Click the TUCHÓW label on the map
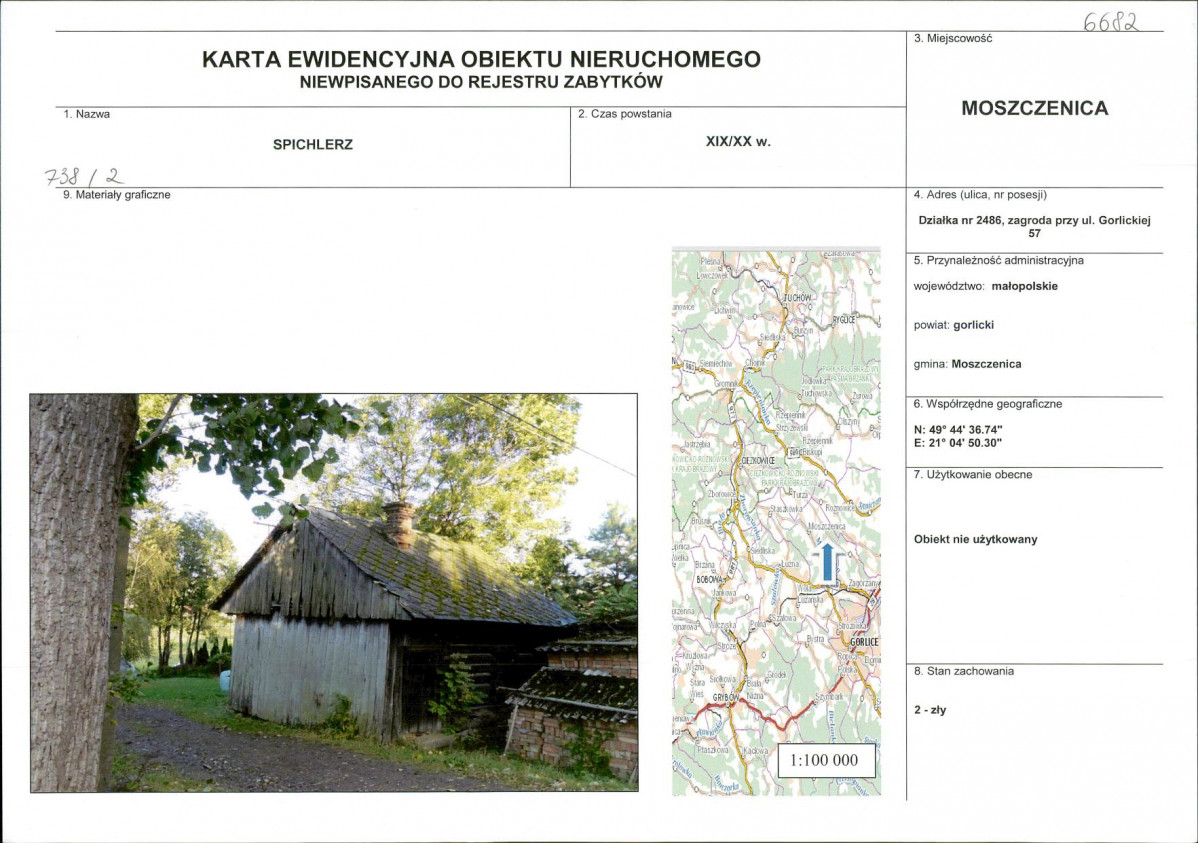The width and height of the screenshot is (1198, 843). [x=798, y=297]
